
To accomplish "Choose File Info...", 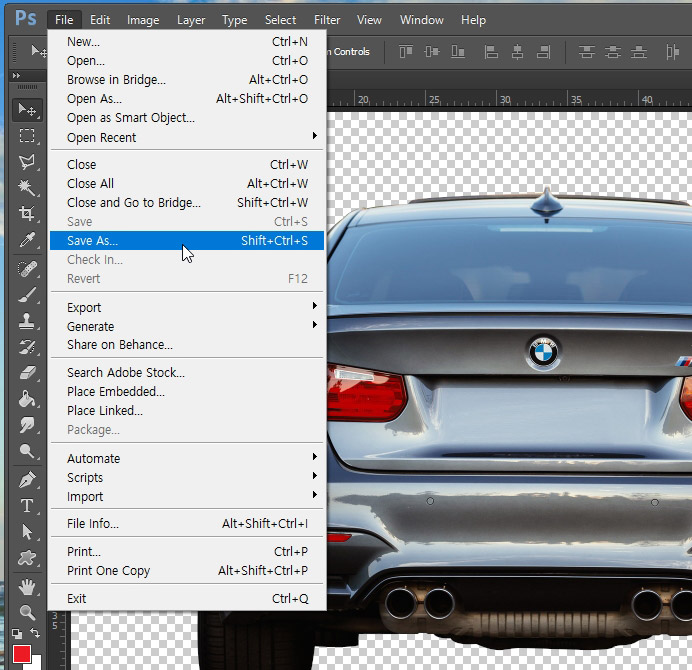I will click(x=187, y=523).
